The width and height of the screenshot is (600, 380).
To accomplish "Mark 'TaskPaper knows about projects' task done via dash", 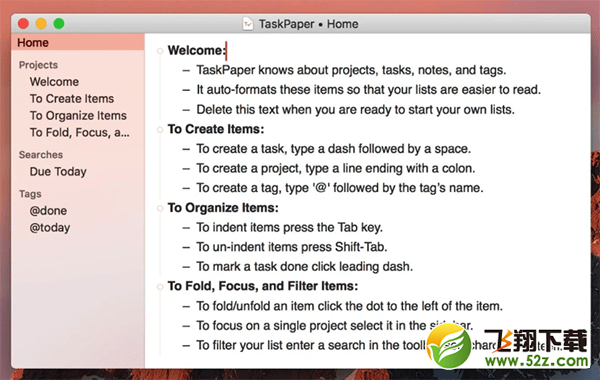I will pos(186,70).
